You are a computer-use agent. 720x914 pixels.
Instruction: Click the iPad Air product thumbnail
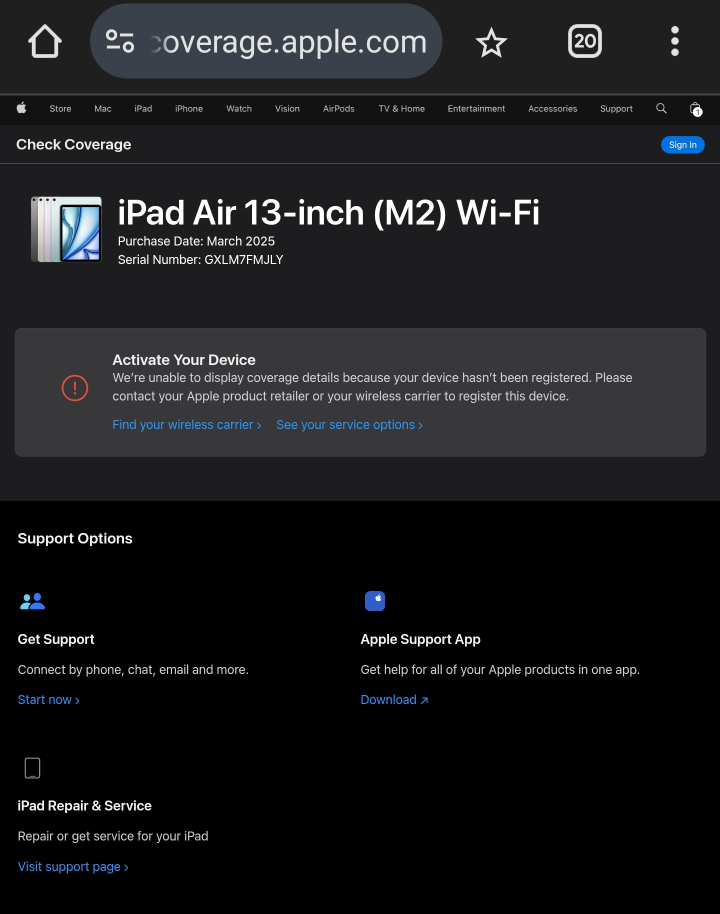66,229
